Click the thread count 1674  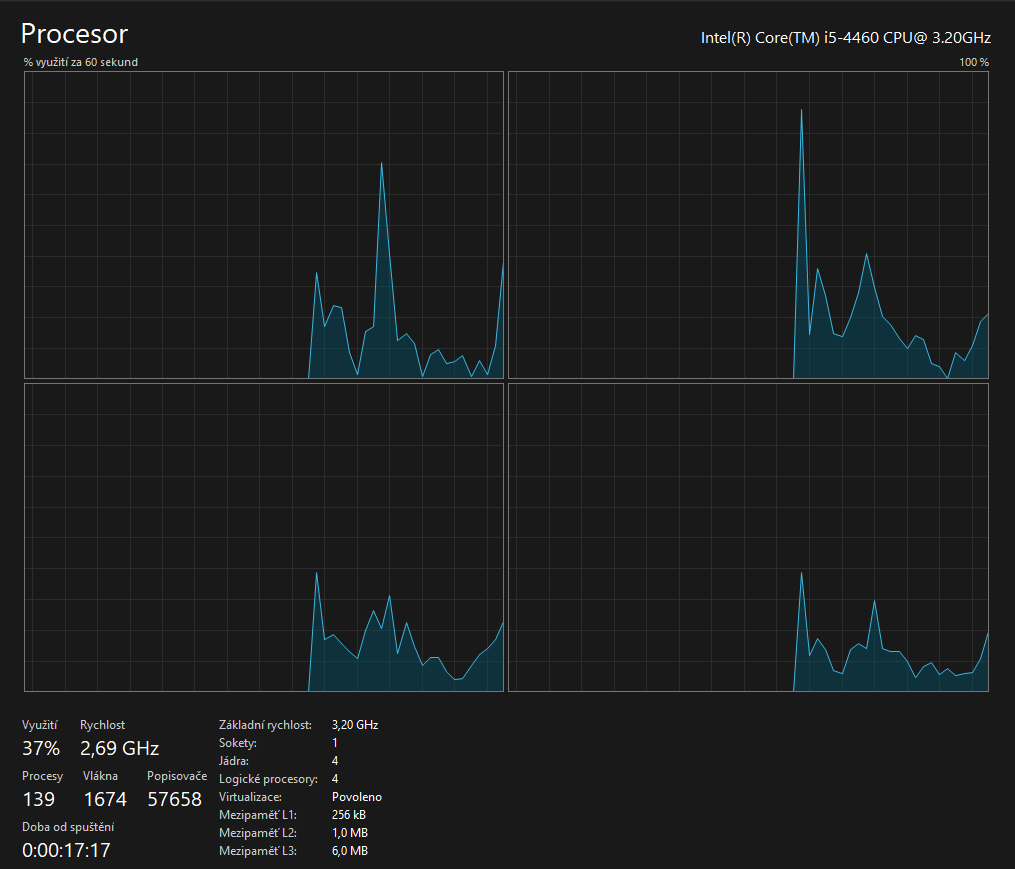(x=105, y=799)
